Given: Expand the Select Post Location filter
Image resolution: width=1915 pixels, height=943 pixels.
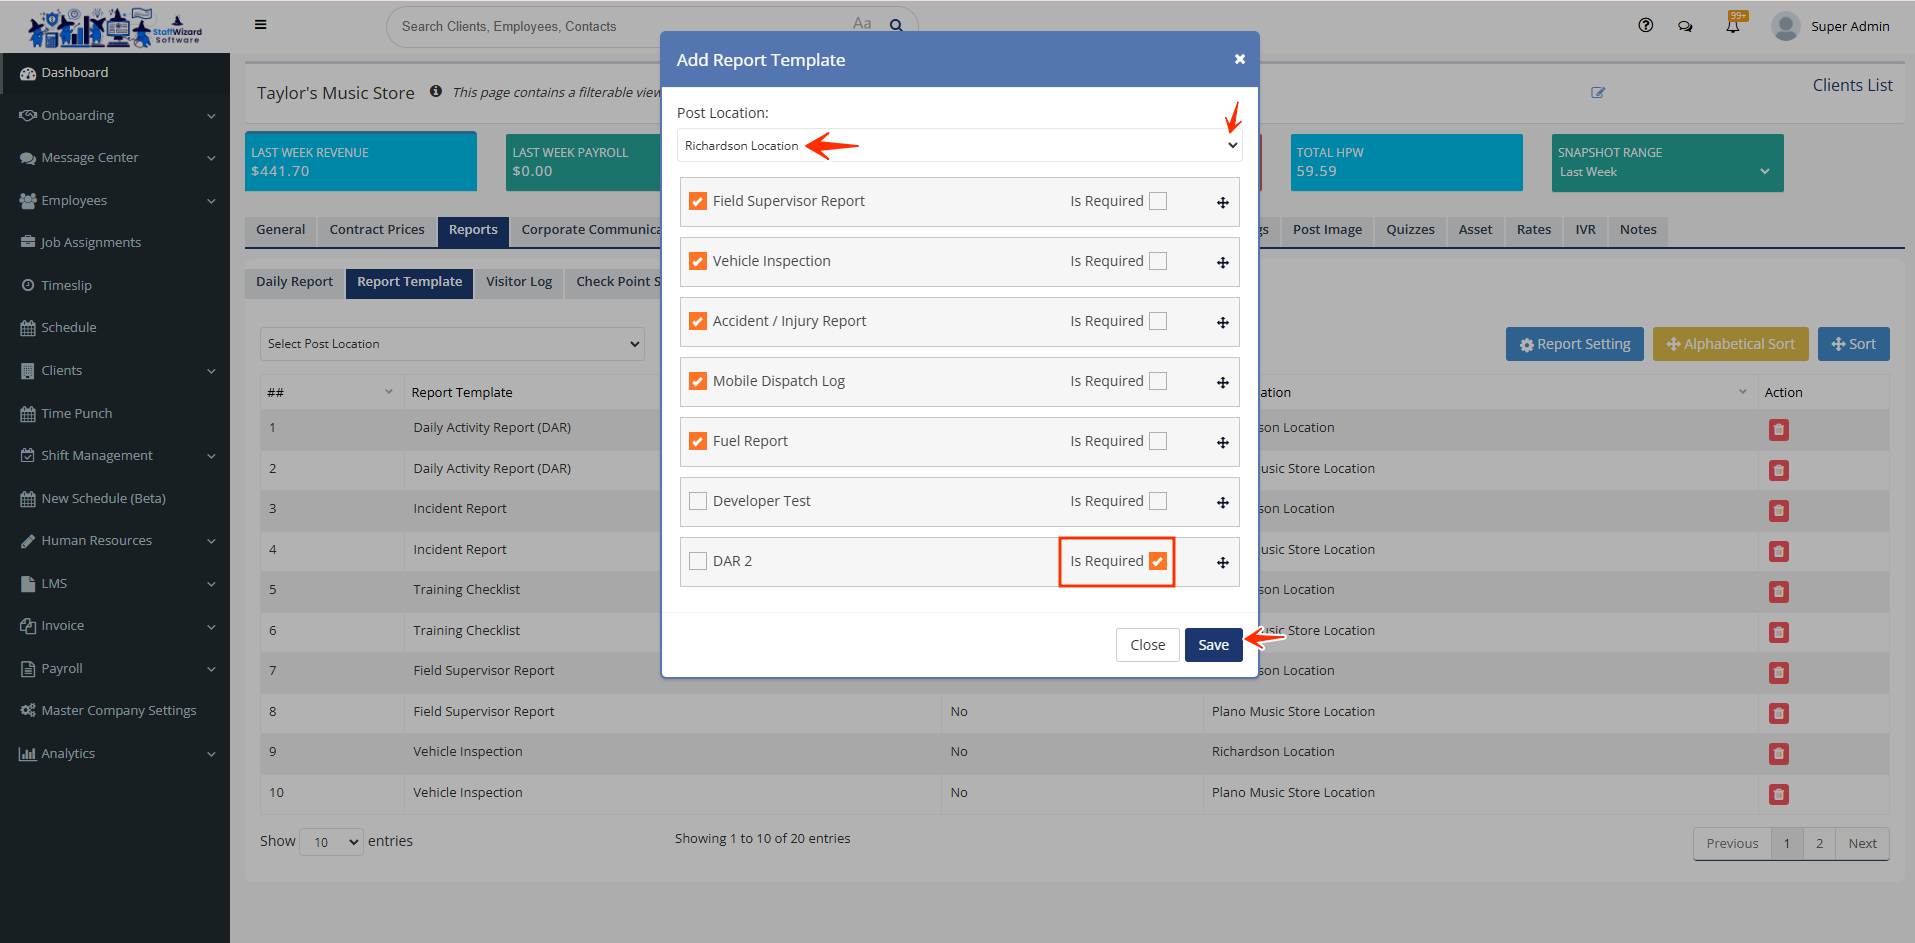Looking at the screenshot, I should point(452,344).
